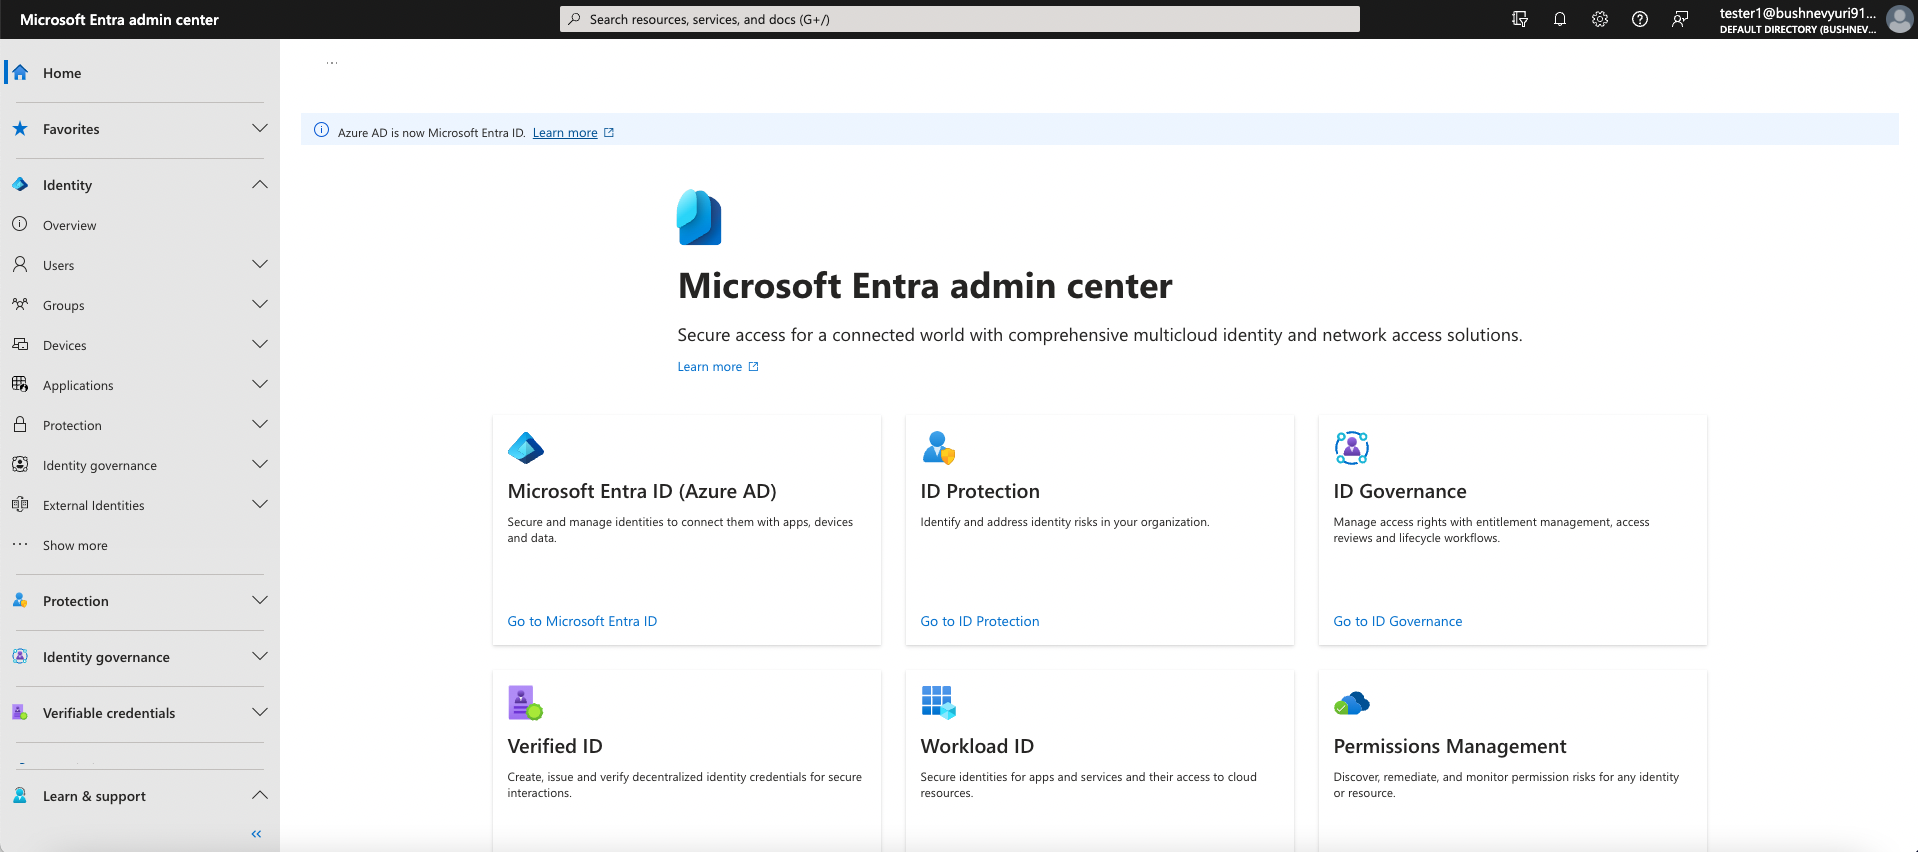Select Show more in Identity menu
This screenshot has width=1918, height=852.
tap(75, 545)
